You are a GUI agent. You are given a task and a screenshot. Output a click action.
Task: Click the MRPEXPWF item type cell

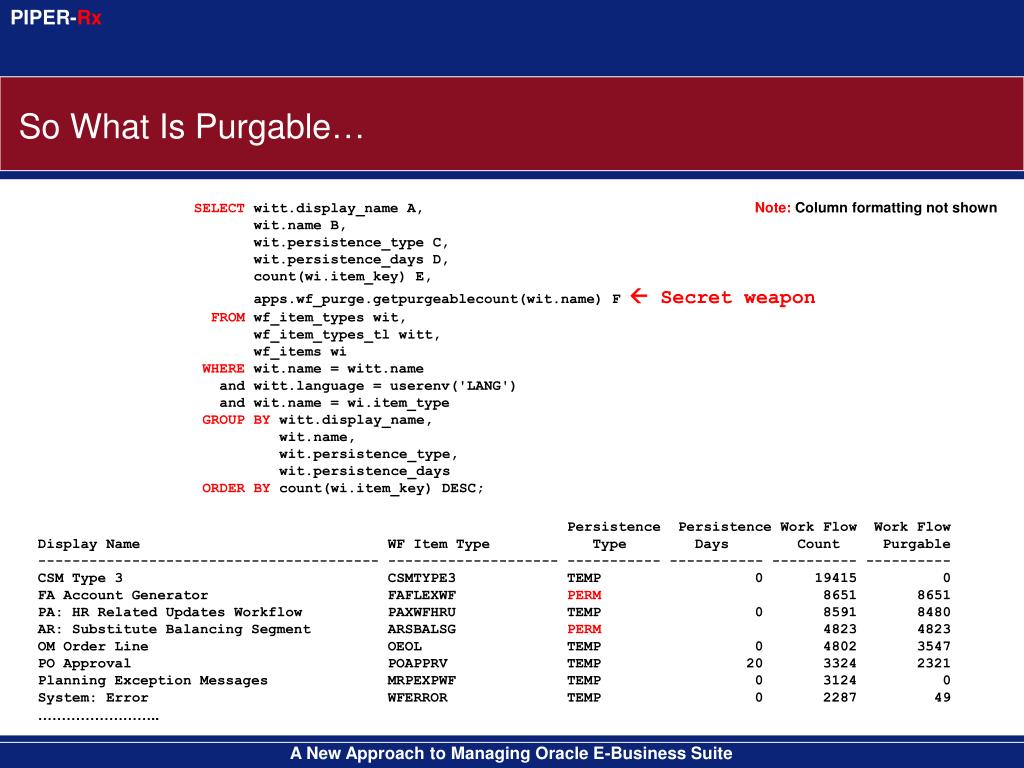pyautogui.click(x=421, y=680)
